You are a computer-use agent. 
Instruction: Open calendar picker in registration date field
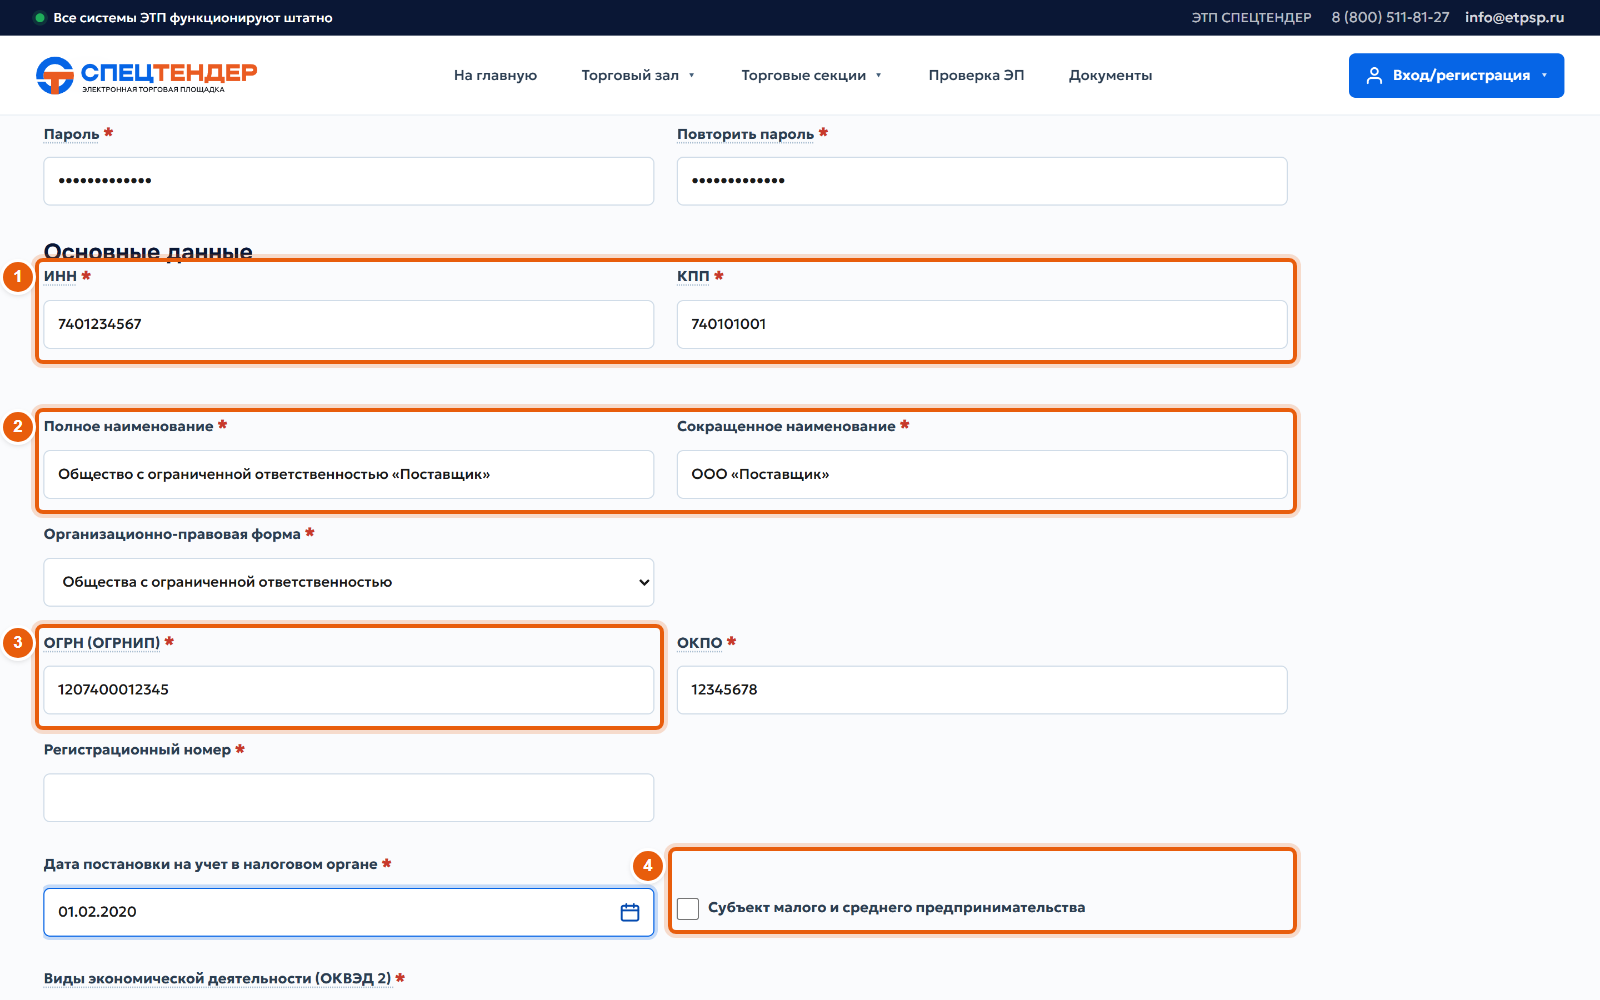[630, 912]
